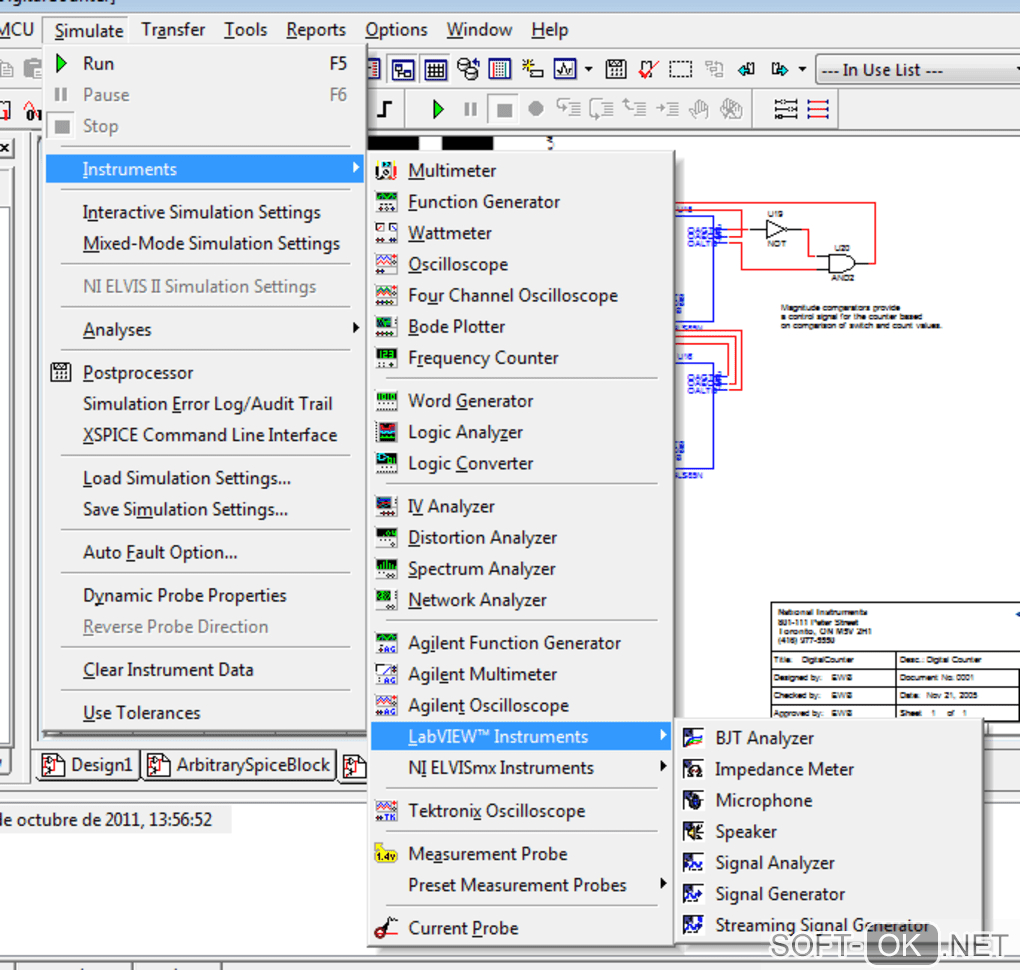
Task: Select the Signal Analyzer icon
Action: click(693, 863)
